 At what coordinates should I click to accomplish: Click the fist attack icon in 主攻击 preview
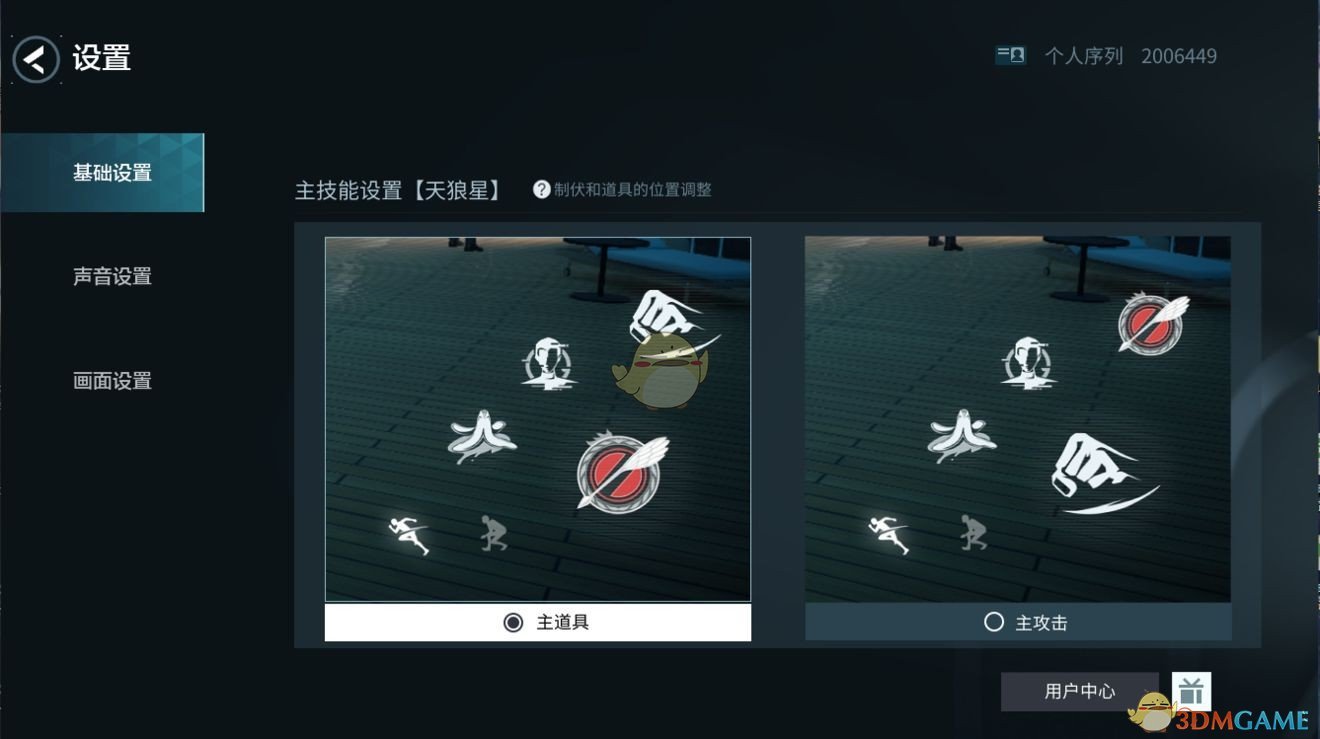[x=1098, y=473]
